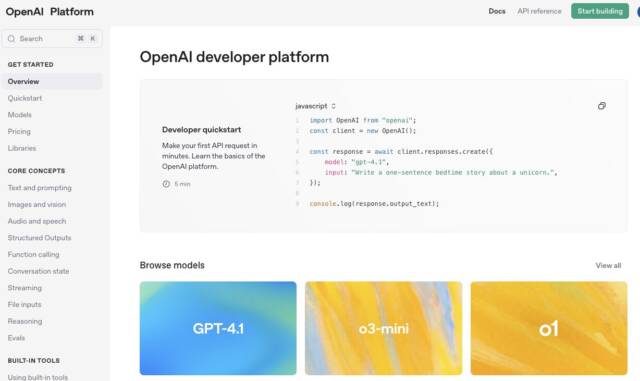Click the search magnifier icon
Screen dimensions: 640x381
coord(11,38)
